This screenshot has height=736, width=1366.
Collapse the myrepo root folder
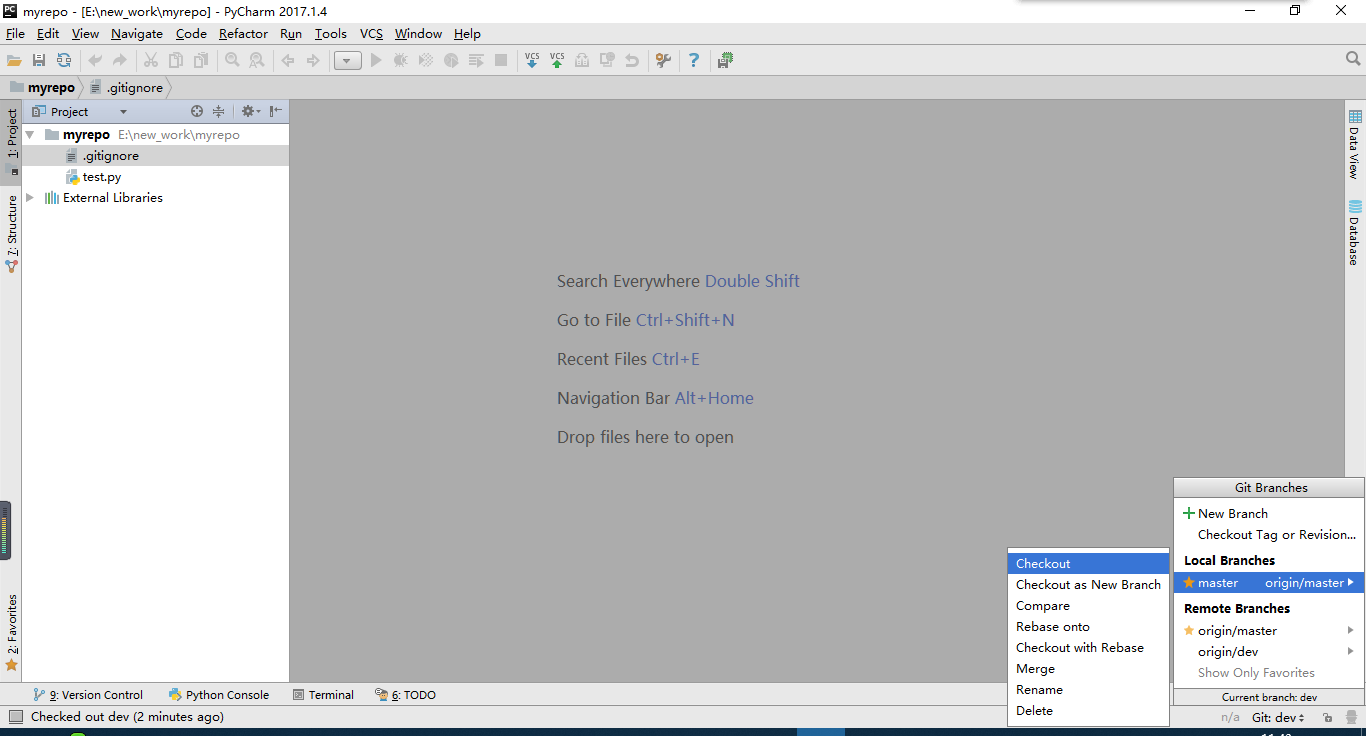30,135
